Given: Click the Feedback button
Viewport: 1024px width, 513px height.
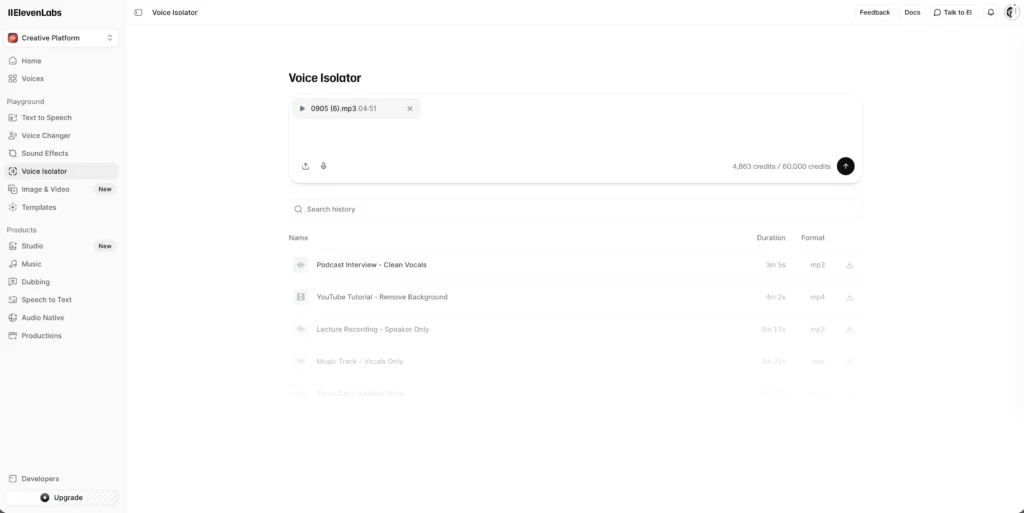Looking at the screenshot, I should click(874, 12).
